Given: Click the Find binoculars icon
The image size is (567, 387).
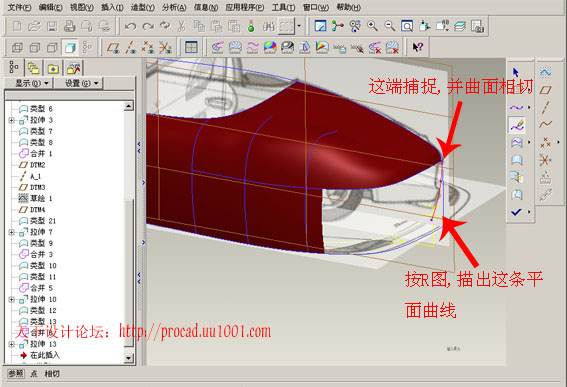Looking at the screenshot, I should (269, 26).
